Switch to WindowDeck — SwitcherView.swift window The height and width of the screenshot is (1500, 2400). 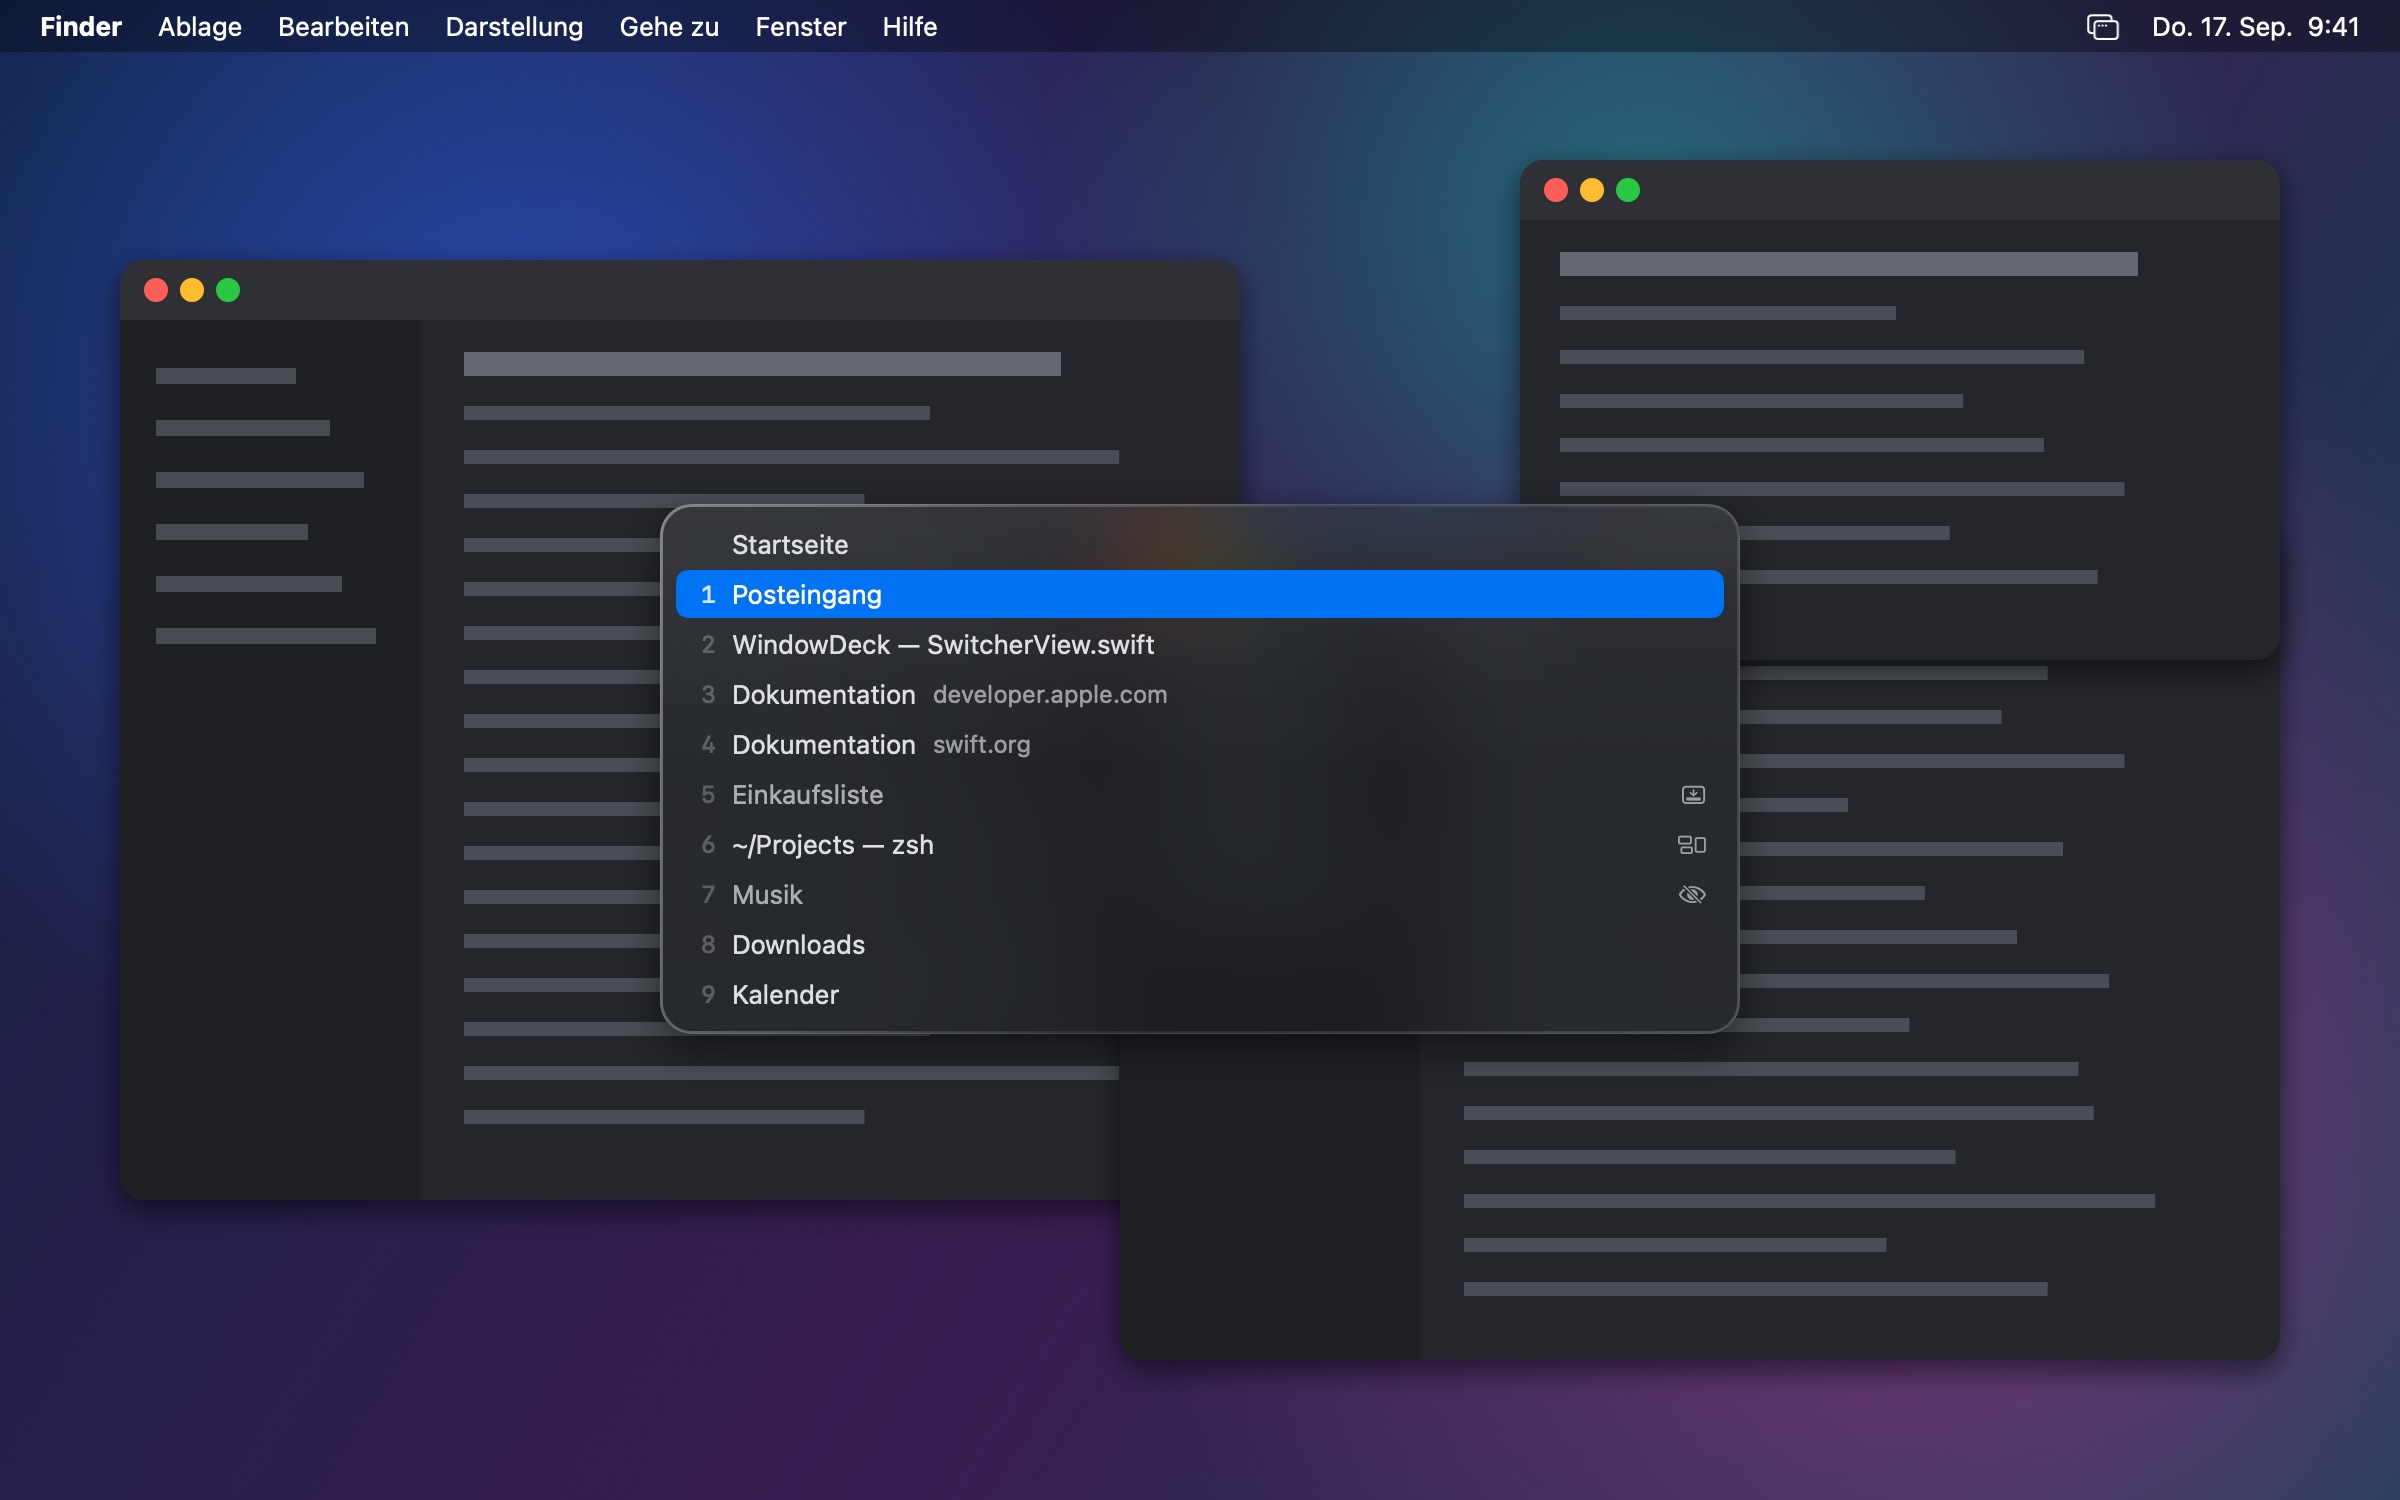(1200, 645)
